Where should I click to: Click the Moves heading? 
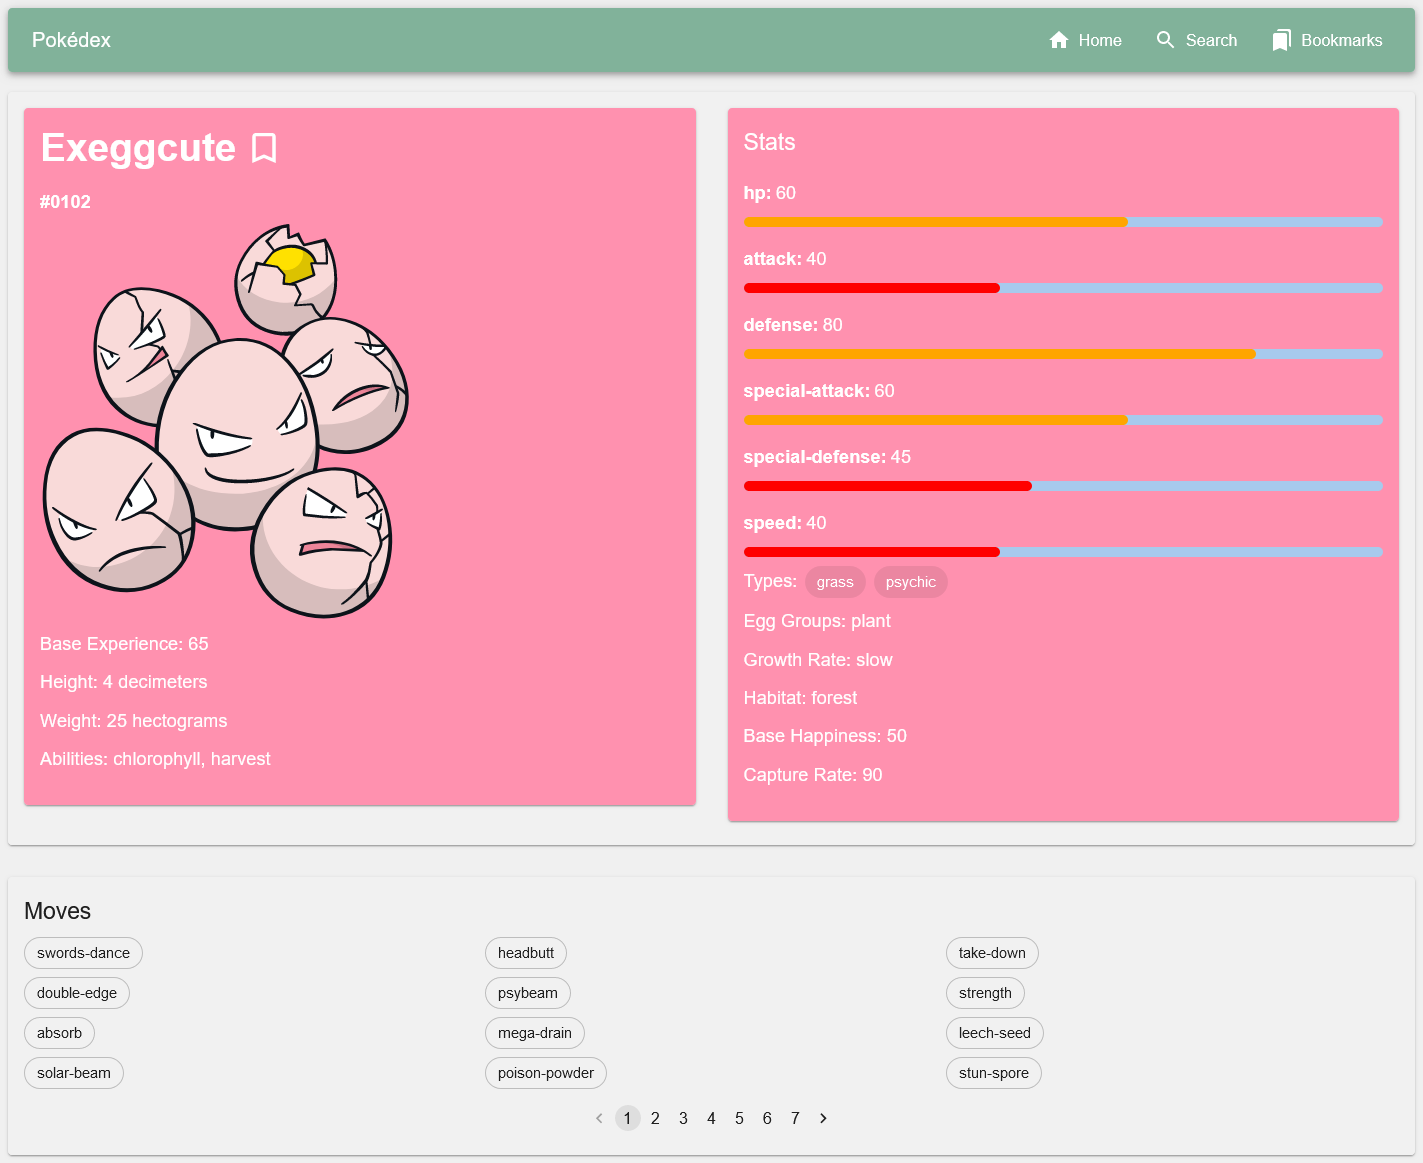click(57, 911)
